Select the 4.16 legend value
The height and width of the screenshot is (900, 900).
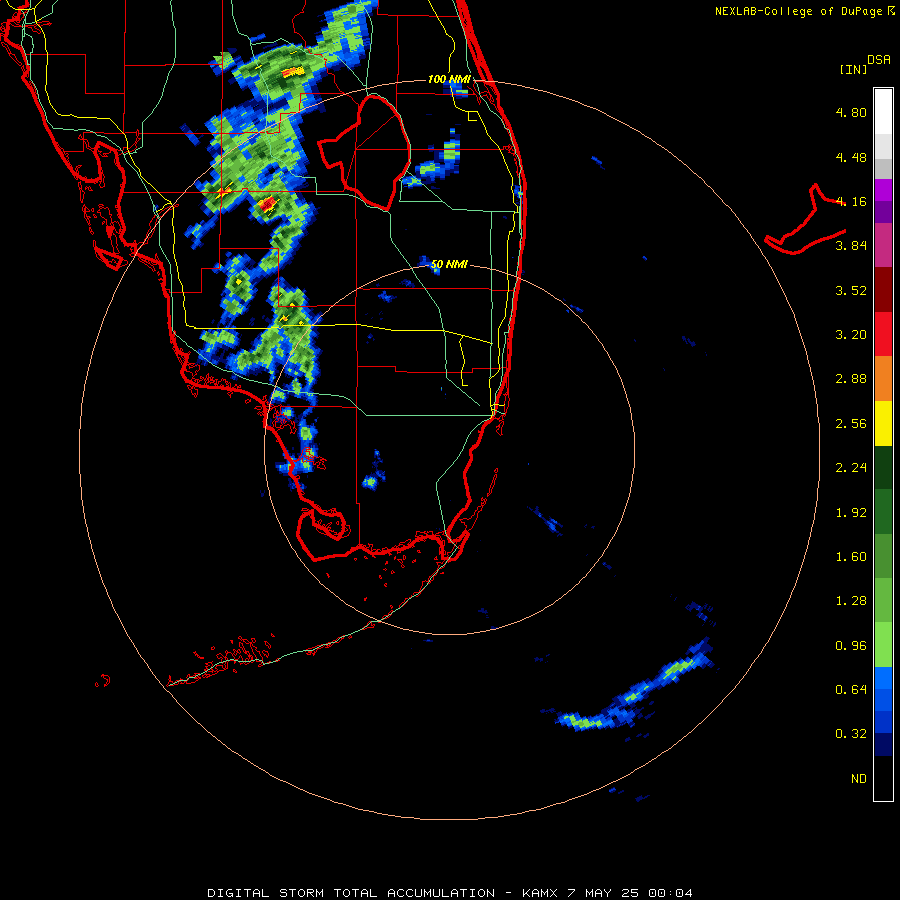click(851, 201)
